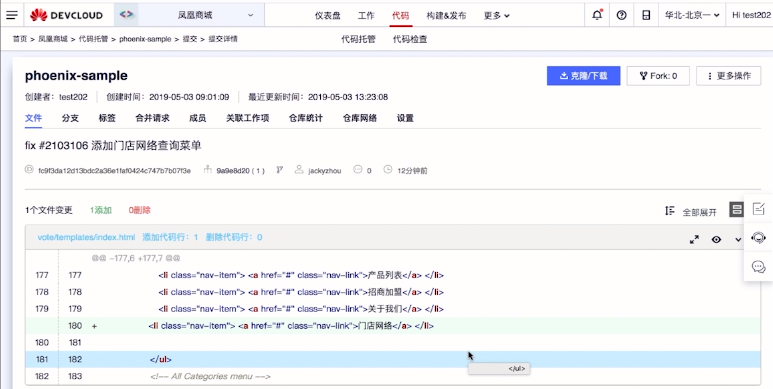
Task: Click the Huawei DevCloud logo
Action: click(x=66, y=15)
